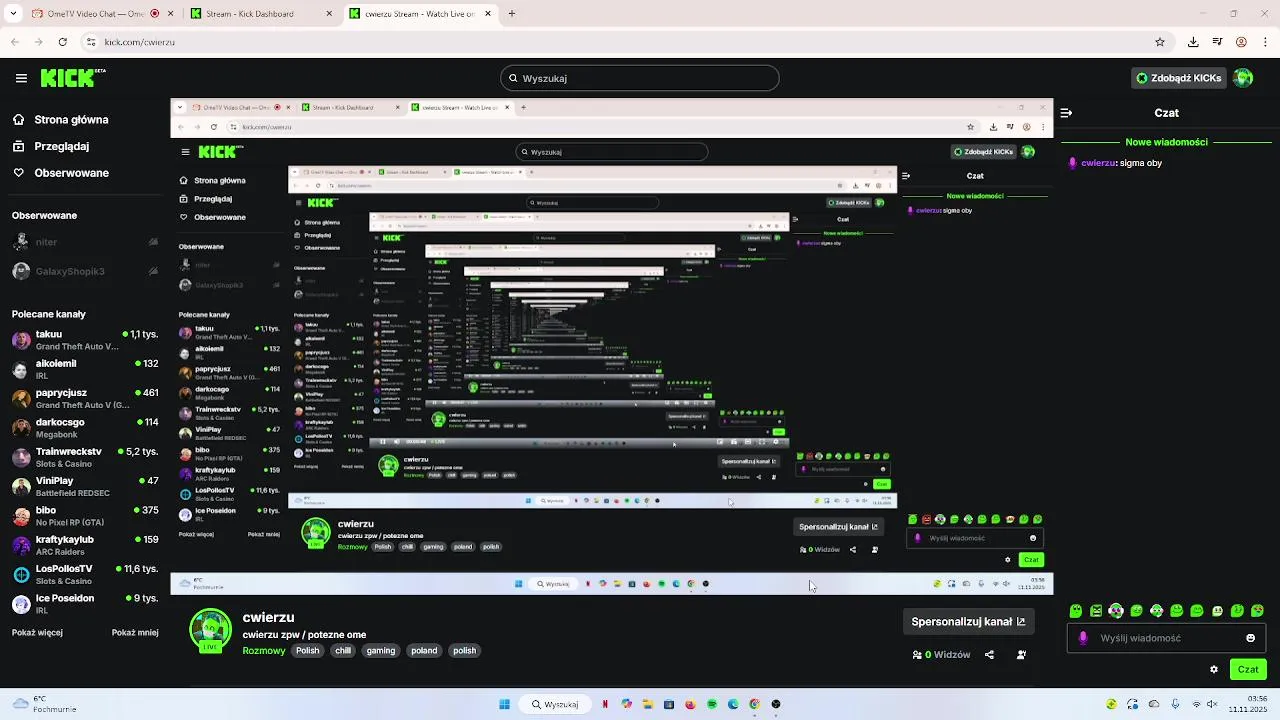Open chat settings gear beside the green Czat button

pyautogui.click(x=1214, y=670)
